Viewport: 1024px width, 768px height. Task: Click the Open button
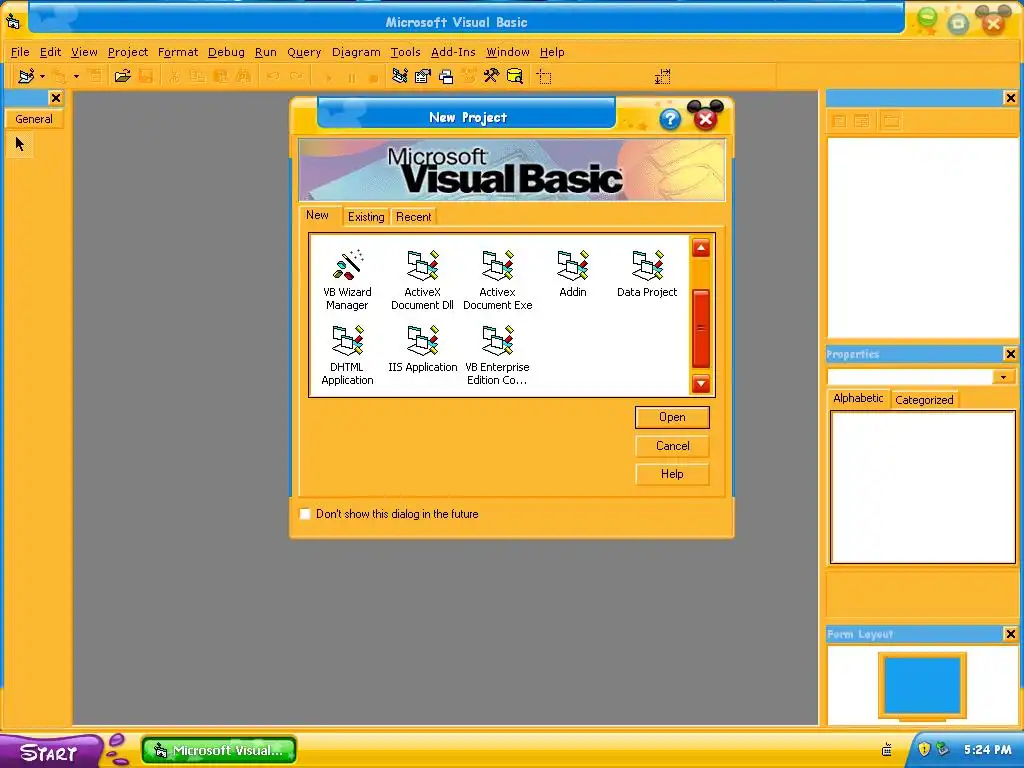pos(672,417)
